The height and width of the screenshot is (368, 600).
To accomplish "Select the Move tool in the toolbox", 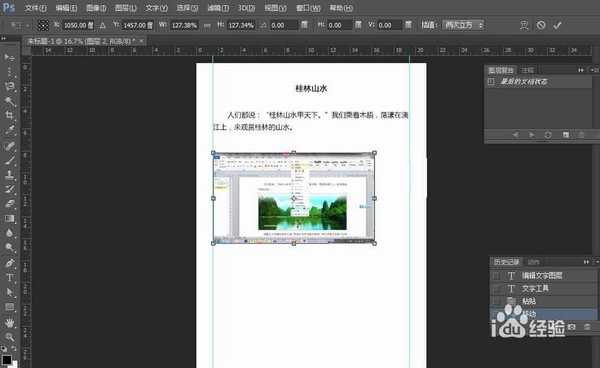I will [9, 57].
